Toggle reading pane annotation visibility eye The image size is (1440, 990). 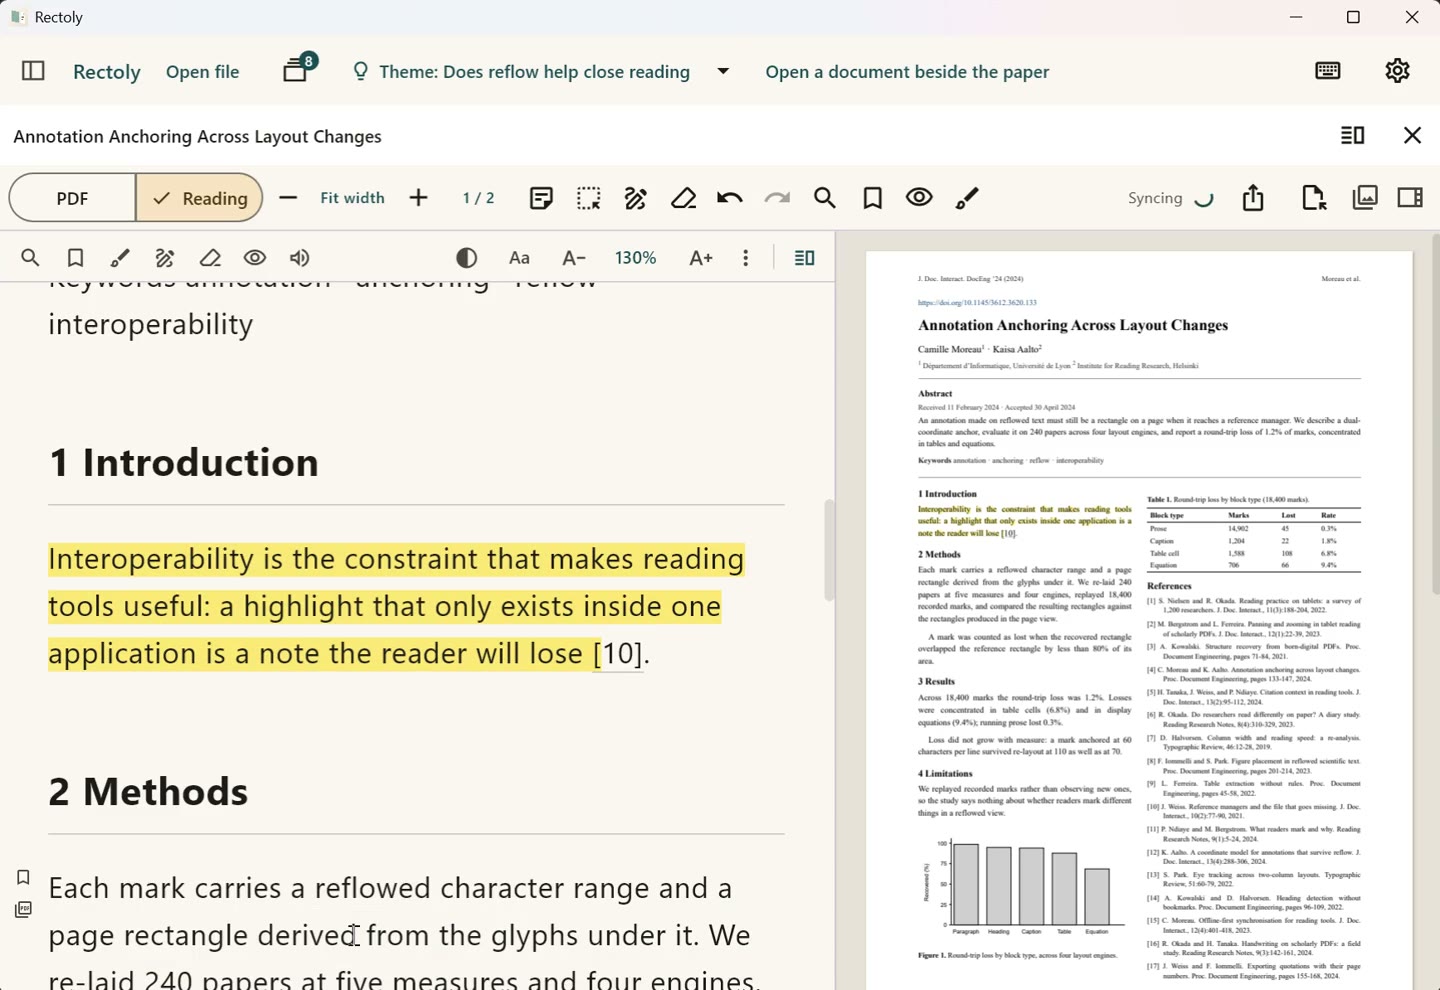tap(255, 258)
